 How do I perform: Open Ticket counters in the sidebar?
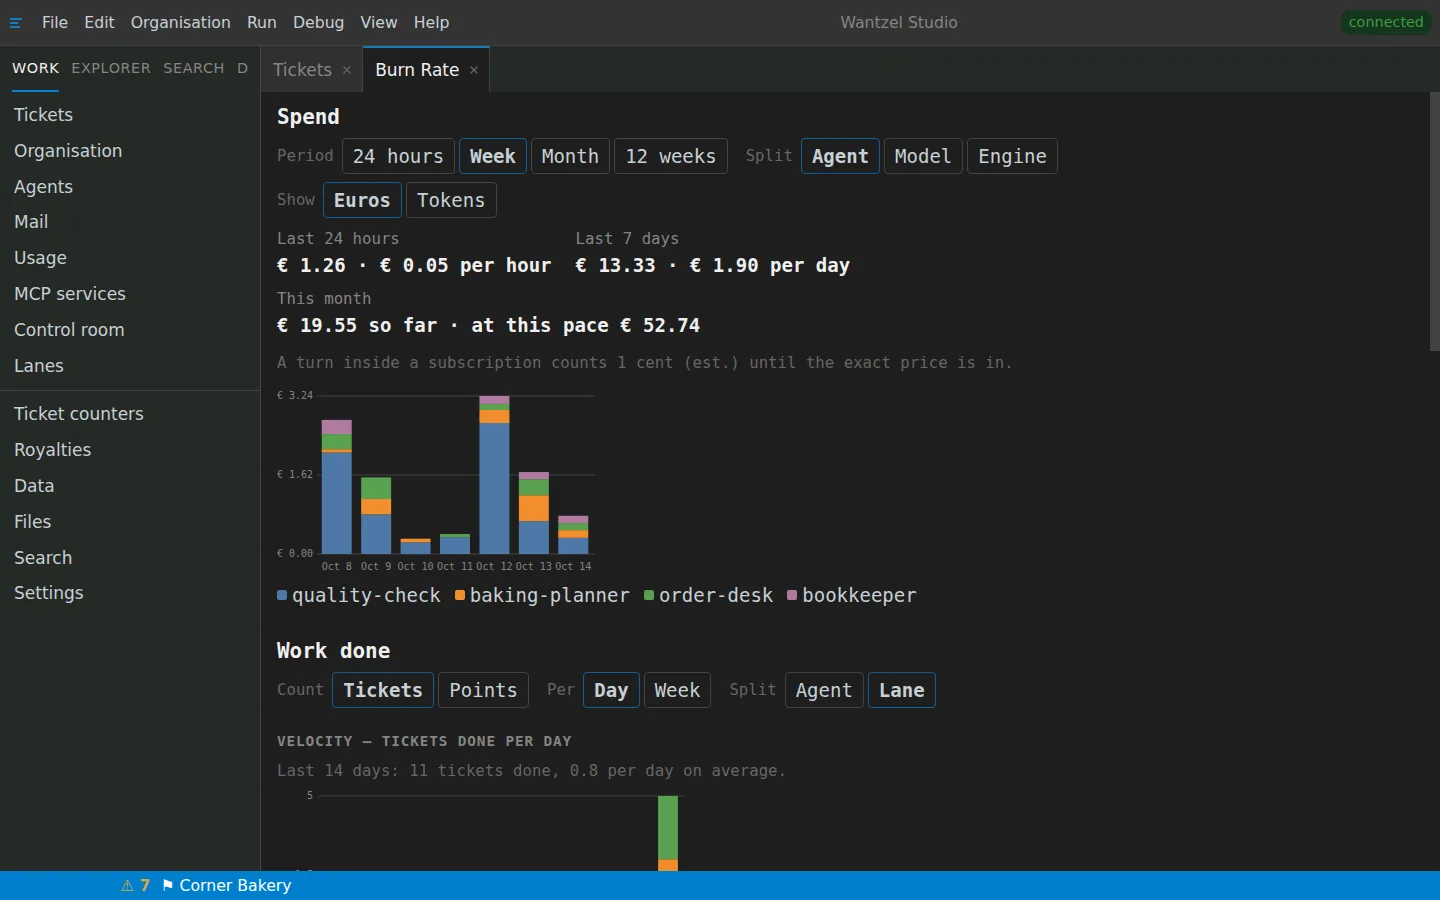(x=130, y=414)
